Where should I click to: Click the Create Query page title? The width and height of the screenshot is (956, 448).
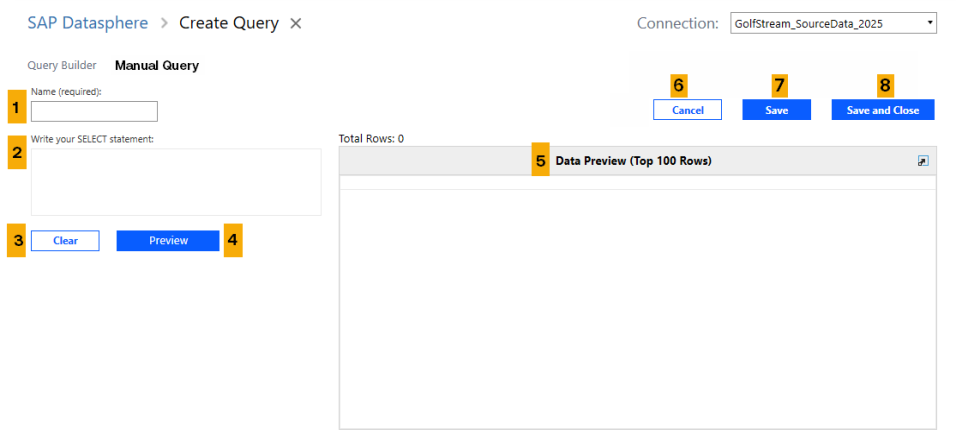coord(229,24)
